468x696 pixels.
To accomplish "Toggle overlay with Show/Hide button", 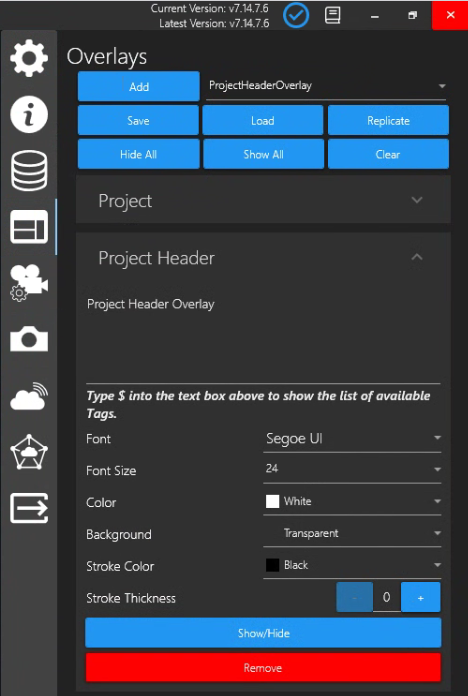I will pyautogui.click(x=263, y=633).
